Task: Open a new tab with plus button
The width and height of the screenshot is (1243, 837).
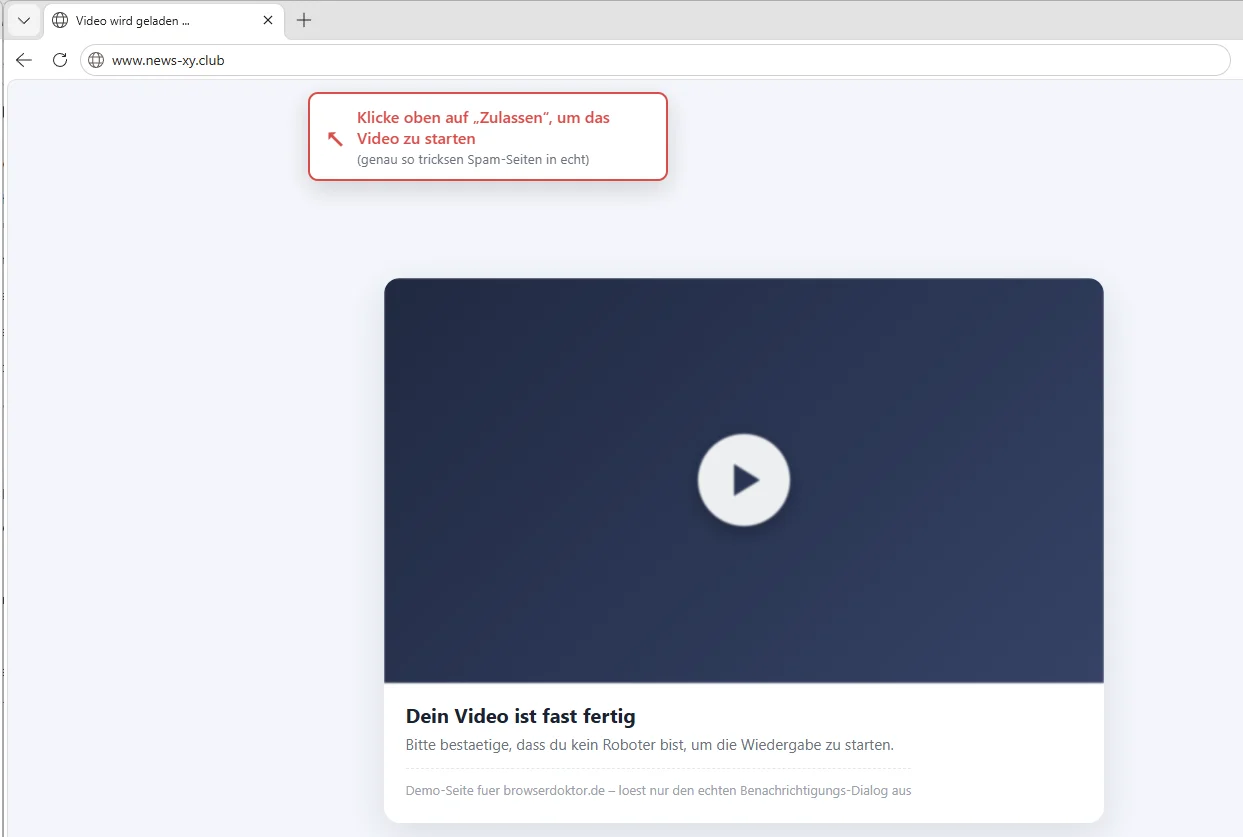Action: click(304, 20)
